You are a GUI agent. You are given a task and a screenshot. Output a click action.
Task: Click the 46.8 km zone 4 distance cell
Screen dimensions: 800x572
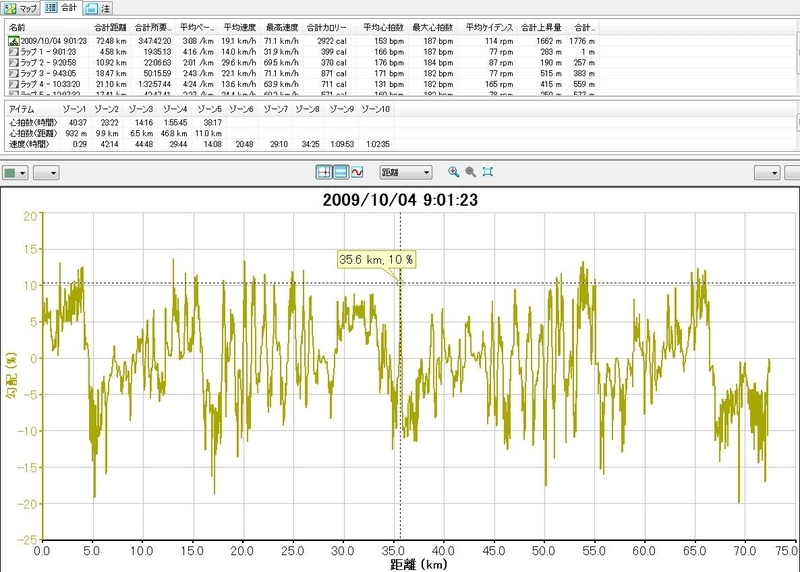click(173, 133)
